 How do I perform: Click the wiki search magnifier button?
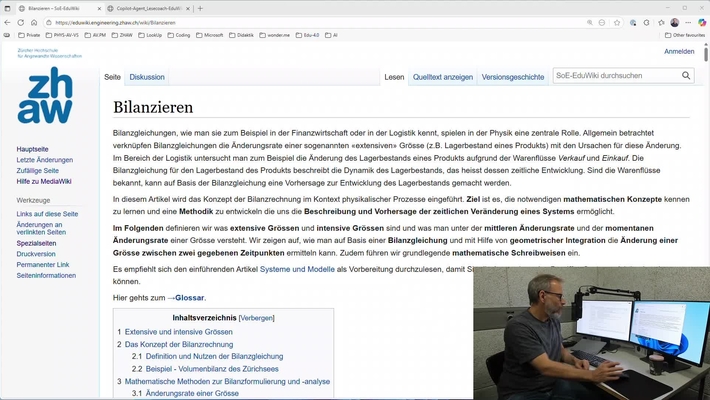[x=686, y=76]
